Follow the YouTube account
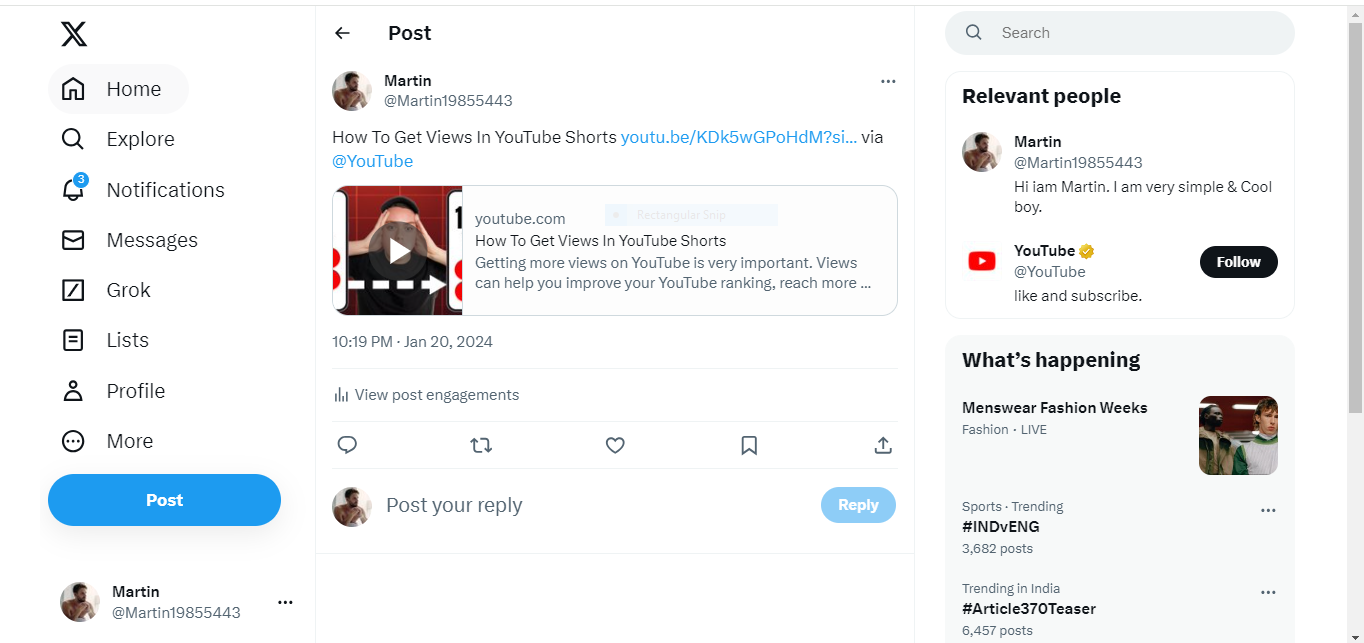Screen dimensions: 1364x643 tap(1238, 262)
